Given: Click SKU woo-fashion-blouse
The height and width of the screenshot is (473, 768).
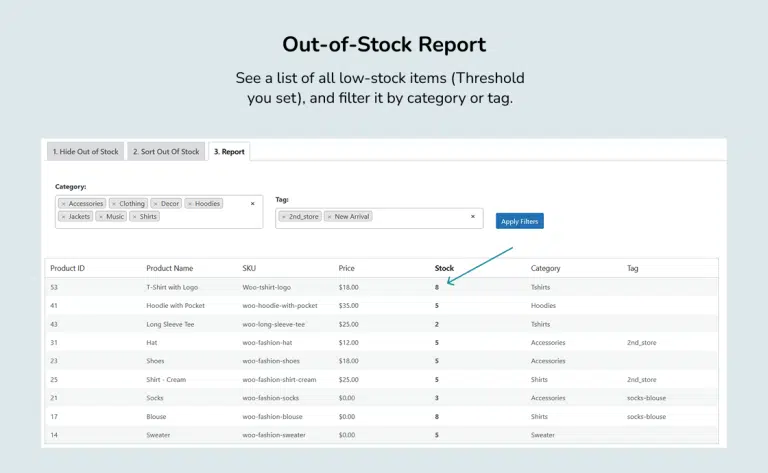Looking at the screenshot, I should [x=272, y=417].
